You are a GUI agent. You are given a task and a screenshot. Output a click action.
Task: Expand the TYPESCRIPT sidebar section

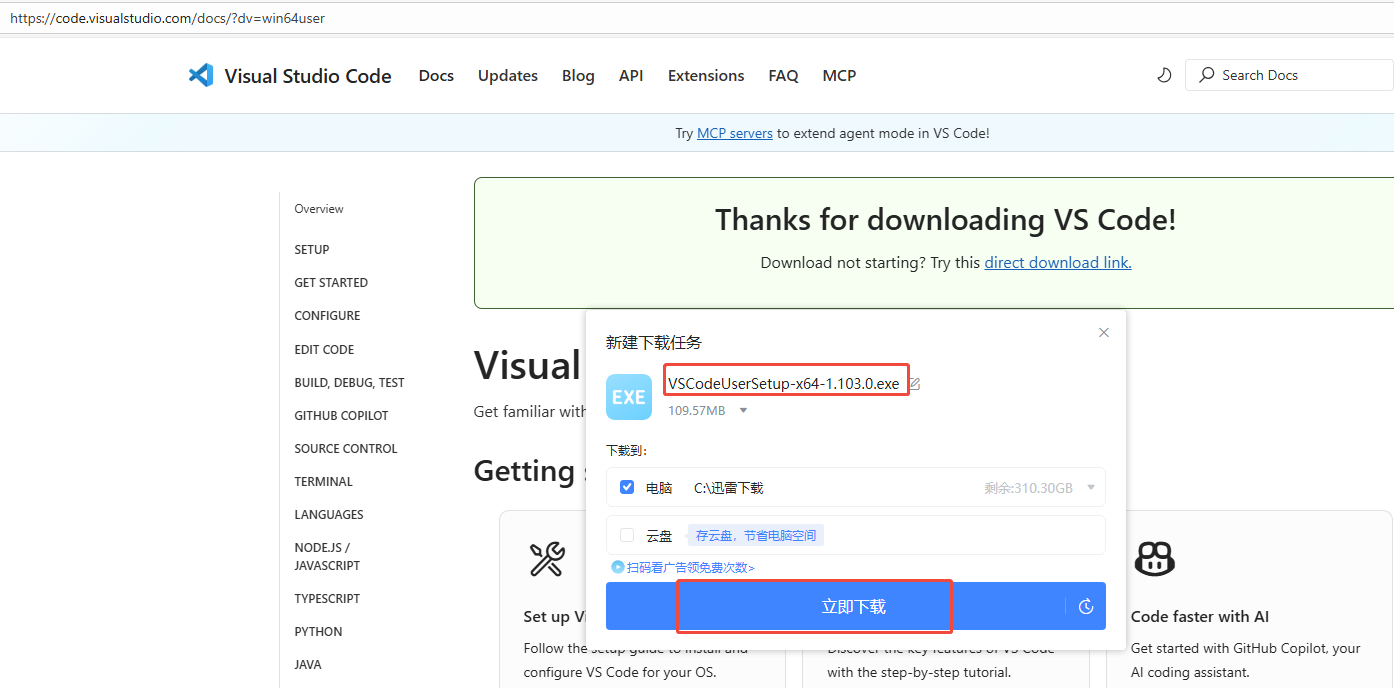(327, 598)
